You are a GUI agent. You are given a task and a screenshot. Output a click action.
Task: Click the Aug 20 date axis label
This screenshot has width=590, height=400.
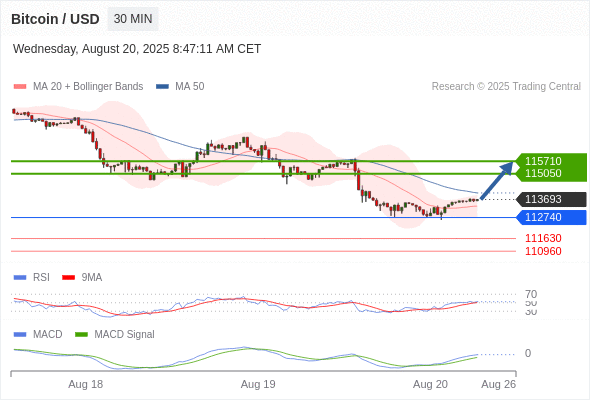pos(430,384)
